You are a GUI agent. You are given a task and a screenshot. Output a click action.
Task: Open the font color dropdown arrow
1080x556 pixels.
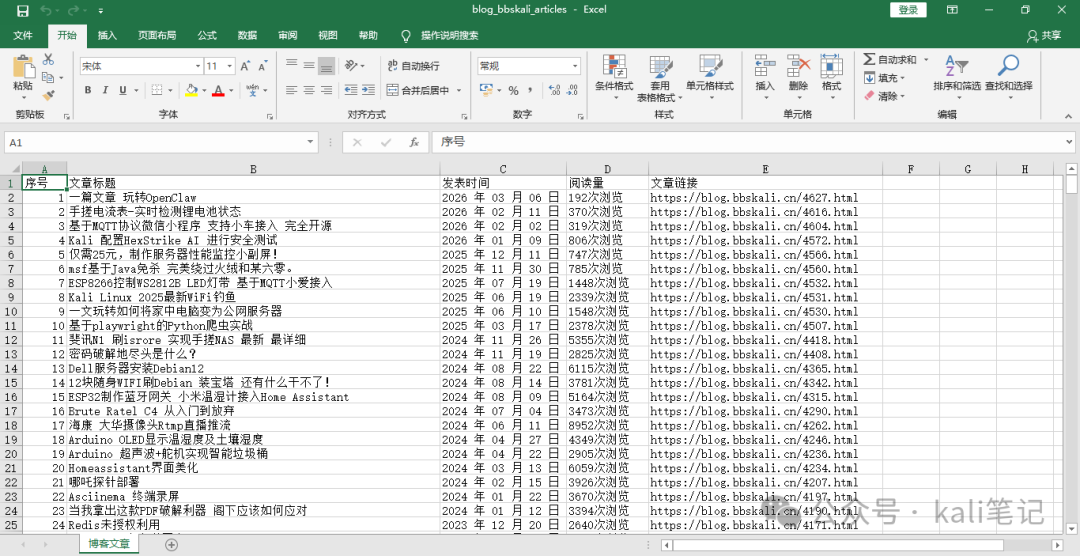pyautogui.click(x=231, y=90)
